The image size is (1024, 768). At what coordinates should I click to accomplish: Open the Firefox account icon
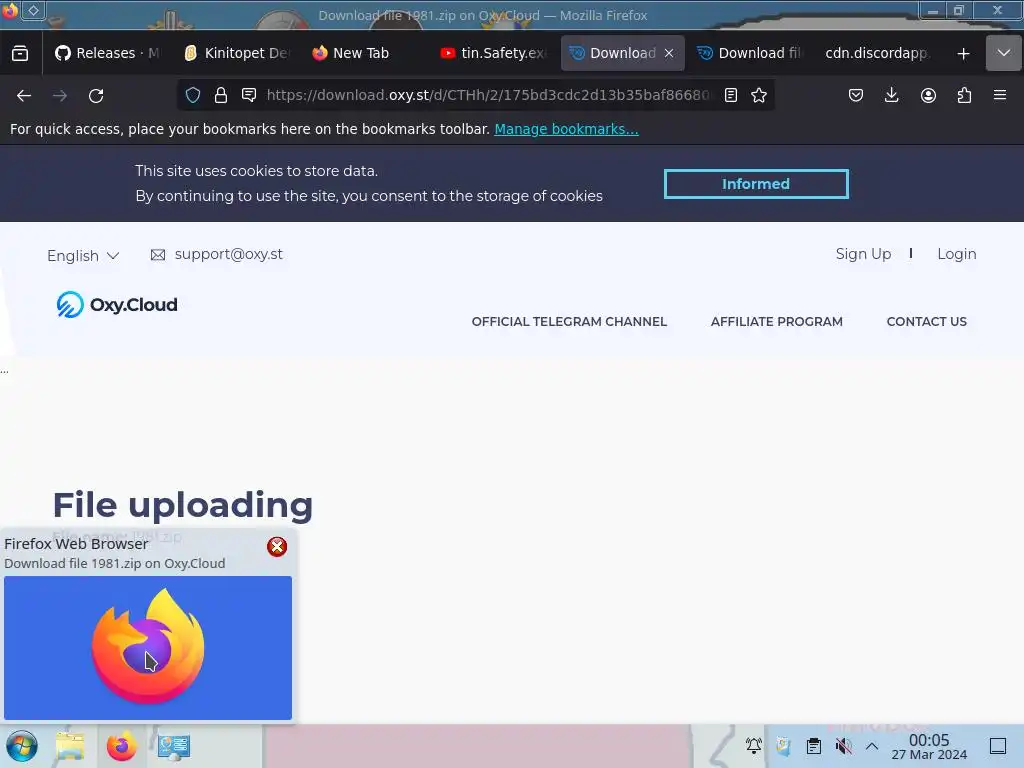tap(928, 95)
